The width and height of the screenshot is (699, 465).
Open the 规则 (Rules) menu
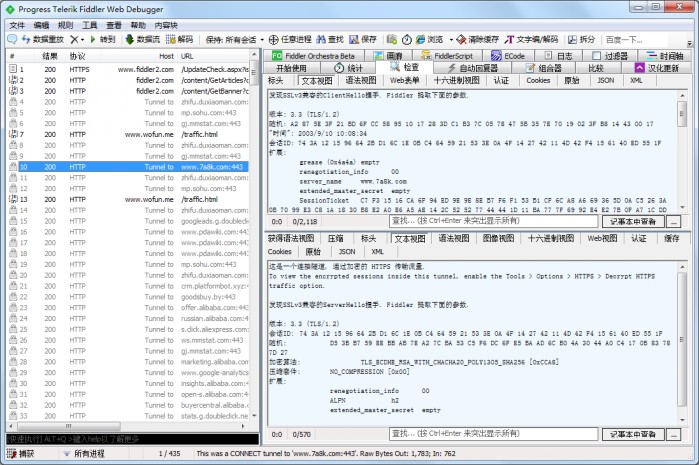point(65,25)
